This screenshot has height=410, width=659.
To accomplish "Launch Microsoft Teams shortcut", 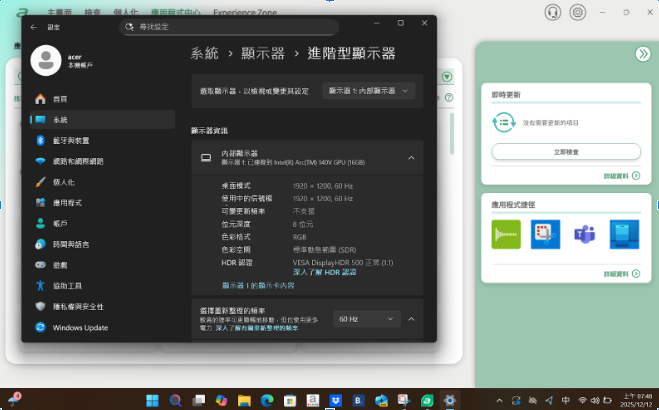I will [584, 235].
